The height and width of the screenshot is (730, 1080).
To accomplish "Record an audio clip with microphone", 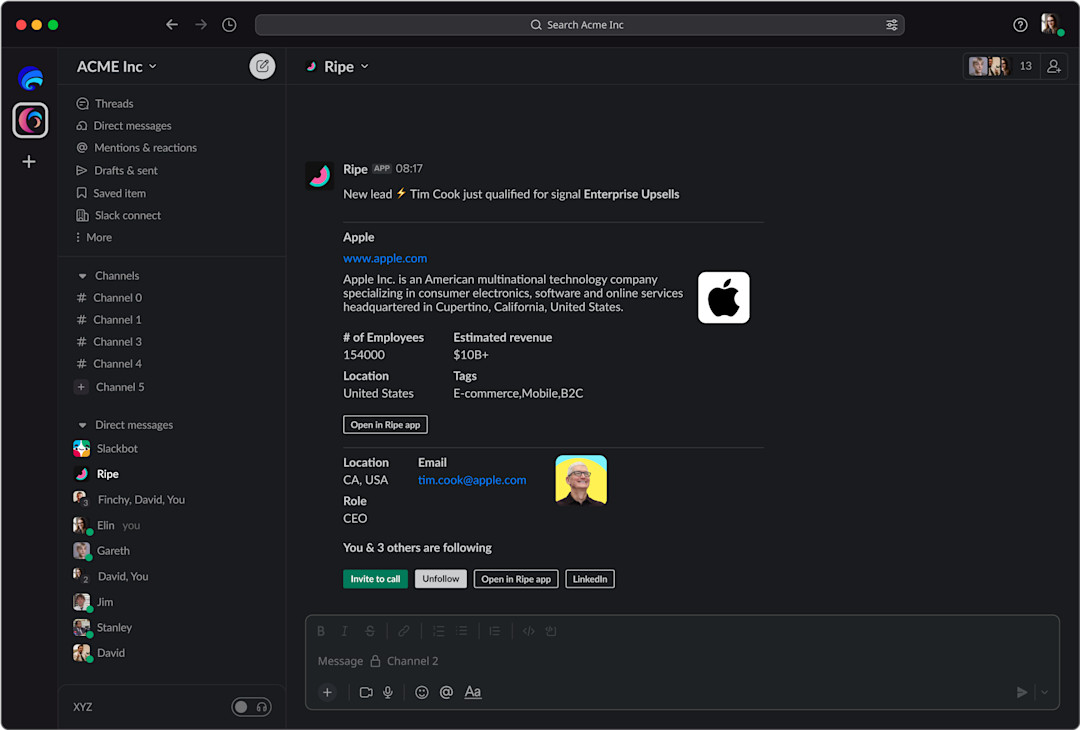I will (388, 692).
